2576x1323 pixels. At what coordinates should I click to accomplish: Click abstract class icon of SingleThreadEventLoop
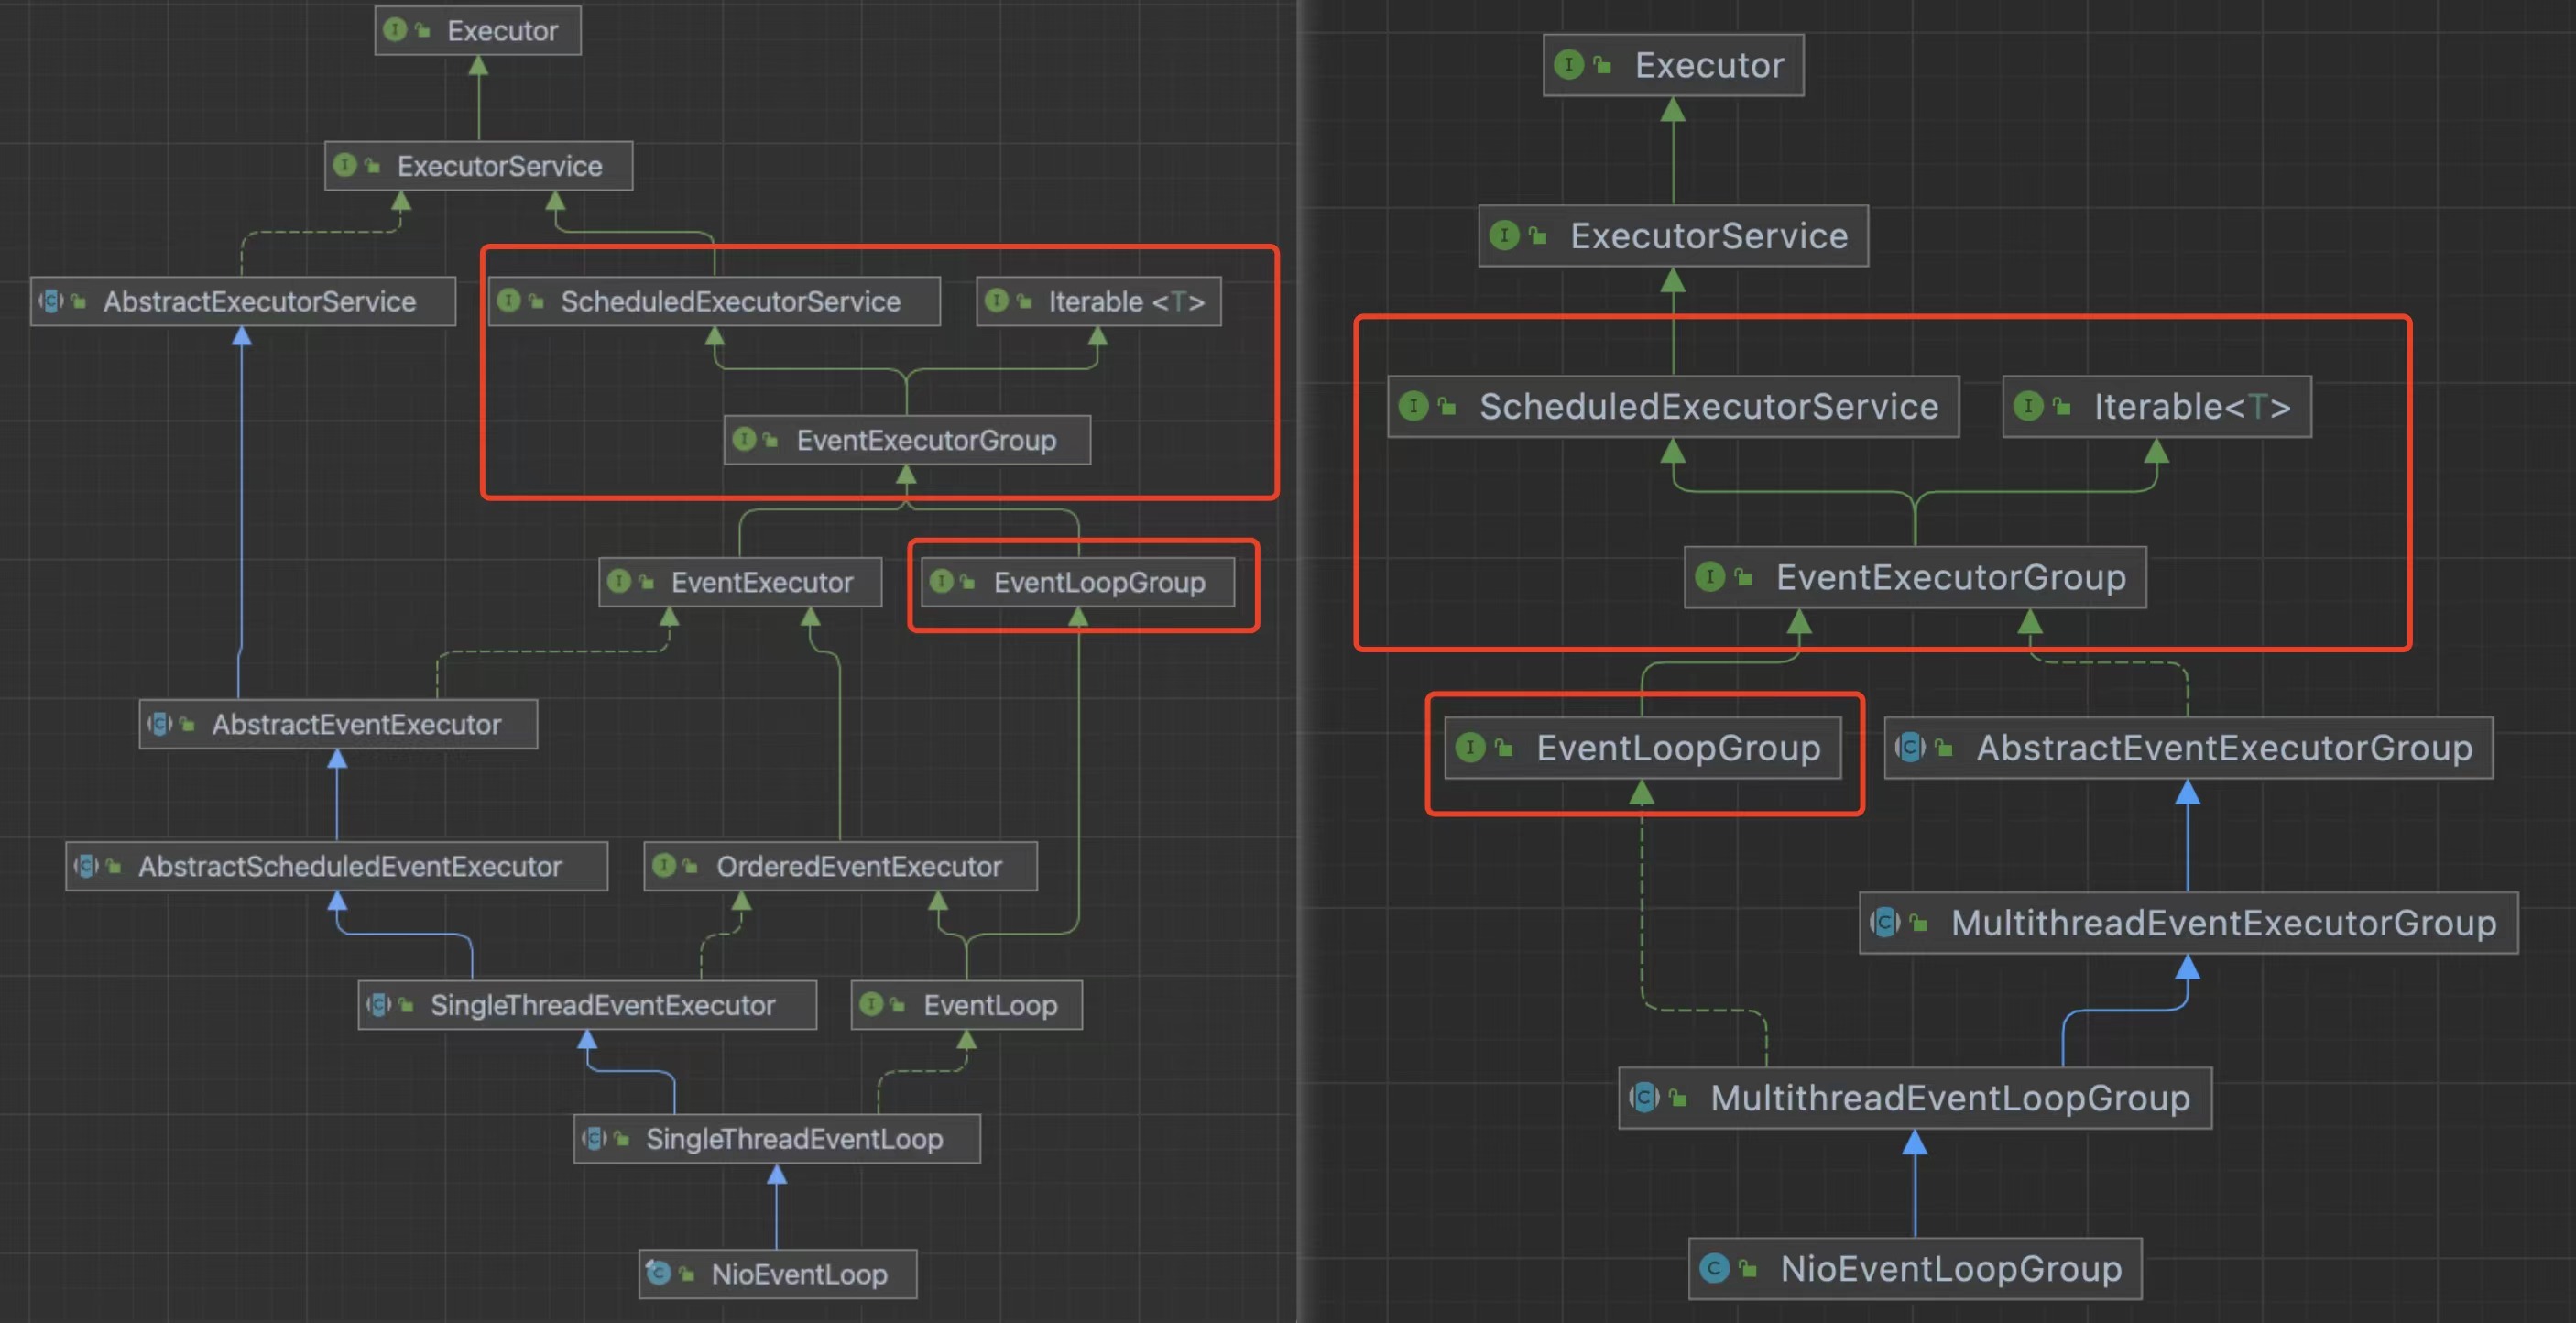click(x=594, y=1138)
